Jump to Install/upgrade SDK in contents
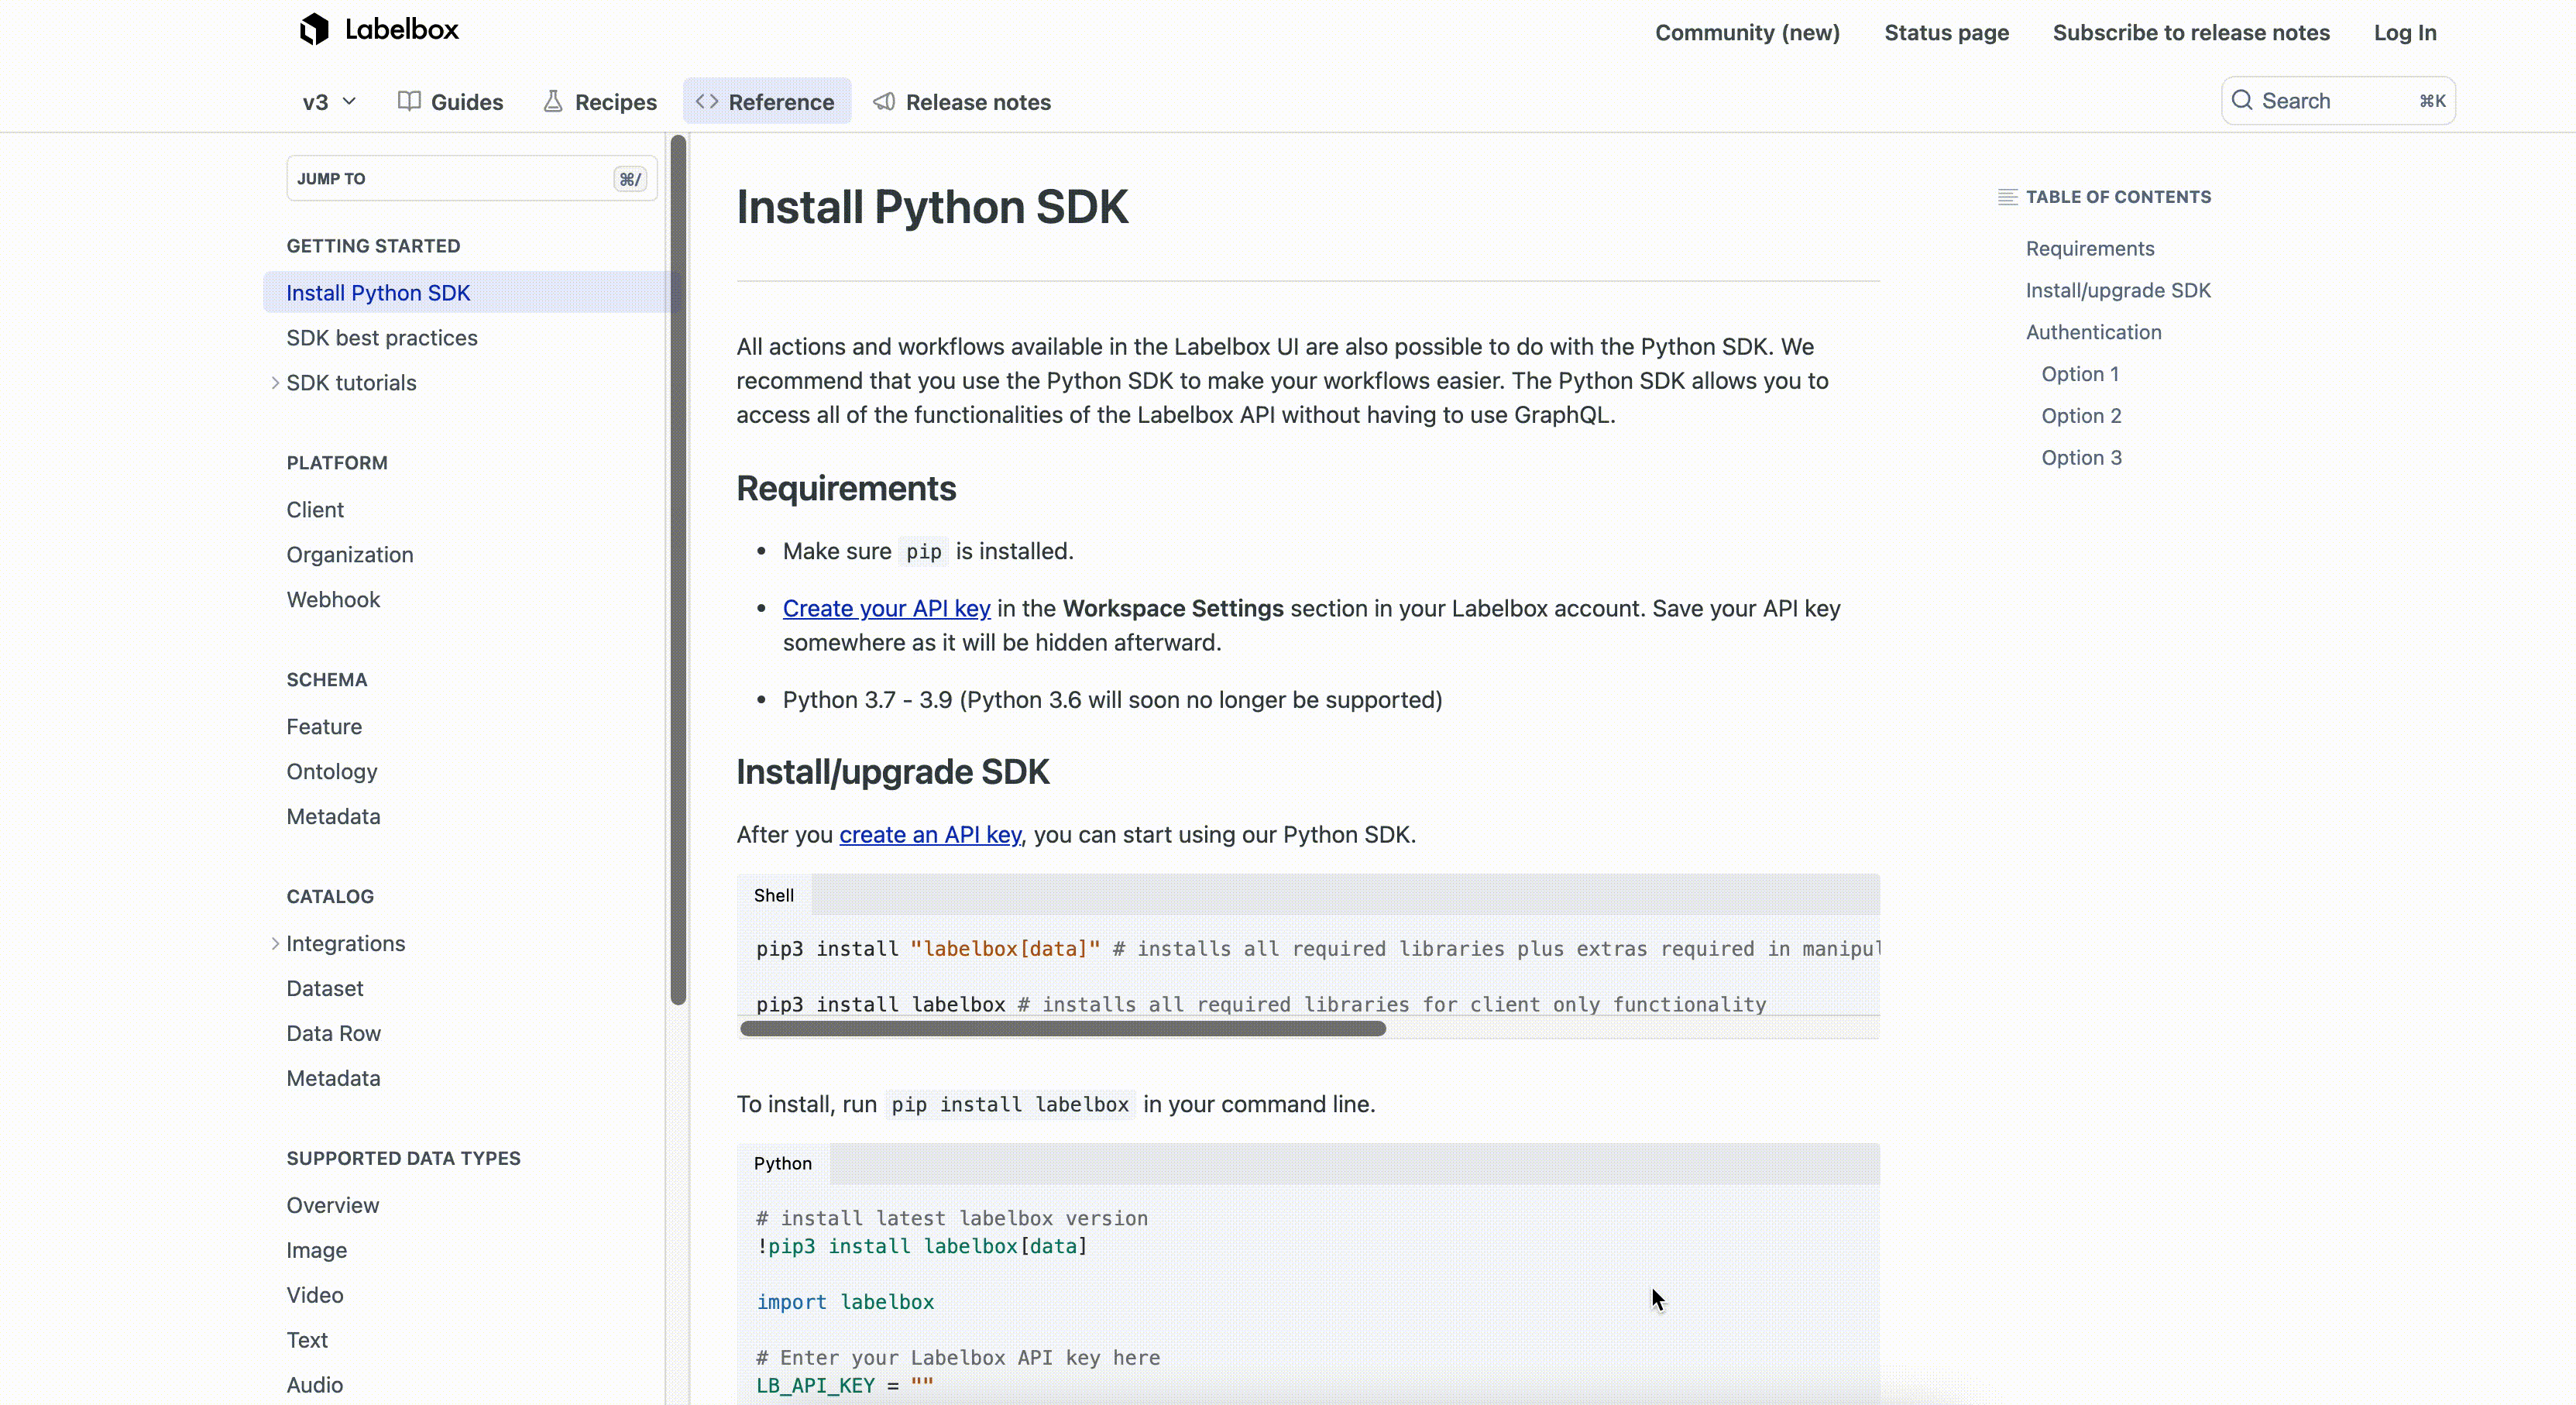The height and width of the screenshot is (1405, 2576). (x=2118, y=290)
